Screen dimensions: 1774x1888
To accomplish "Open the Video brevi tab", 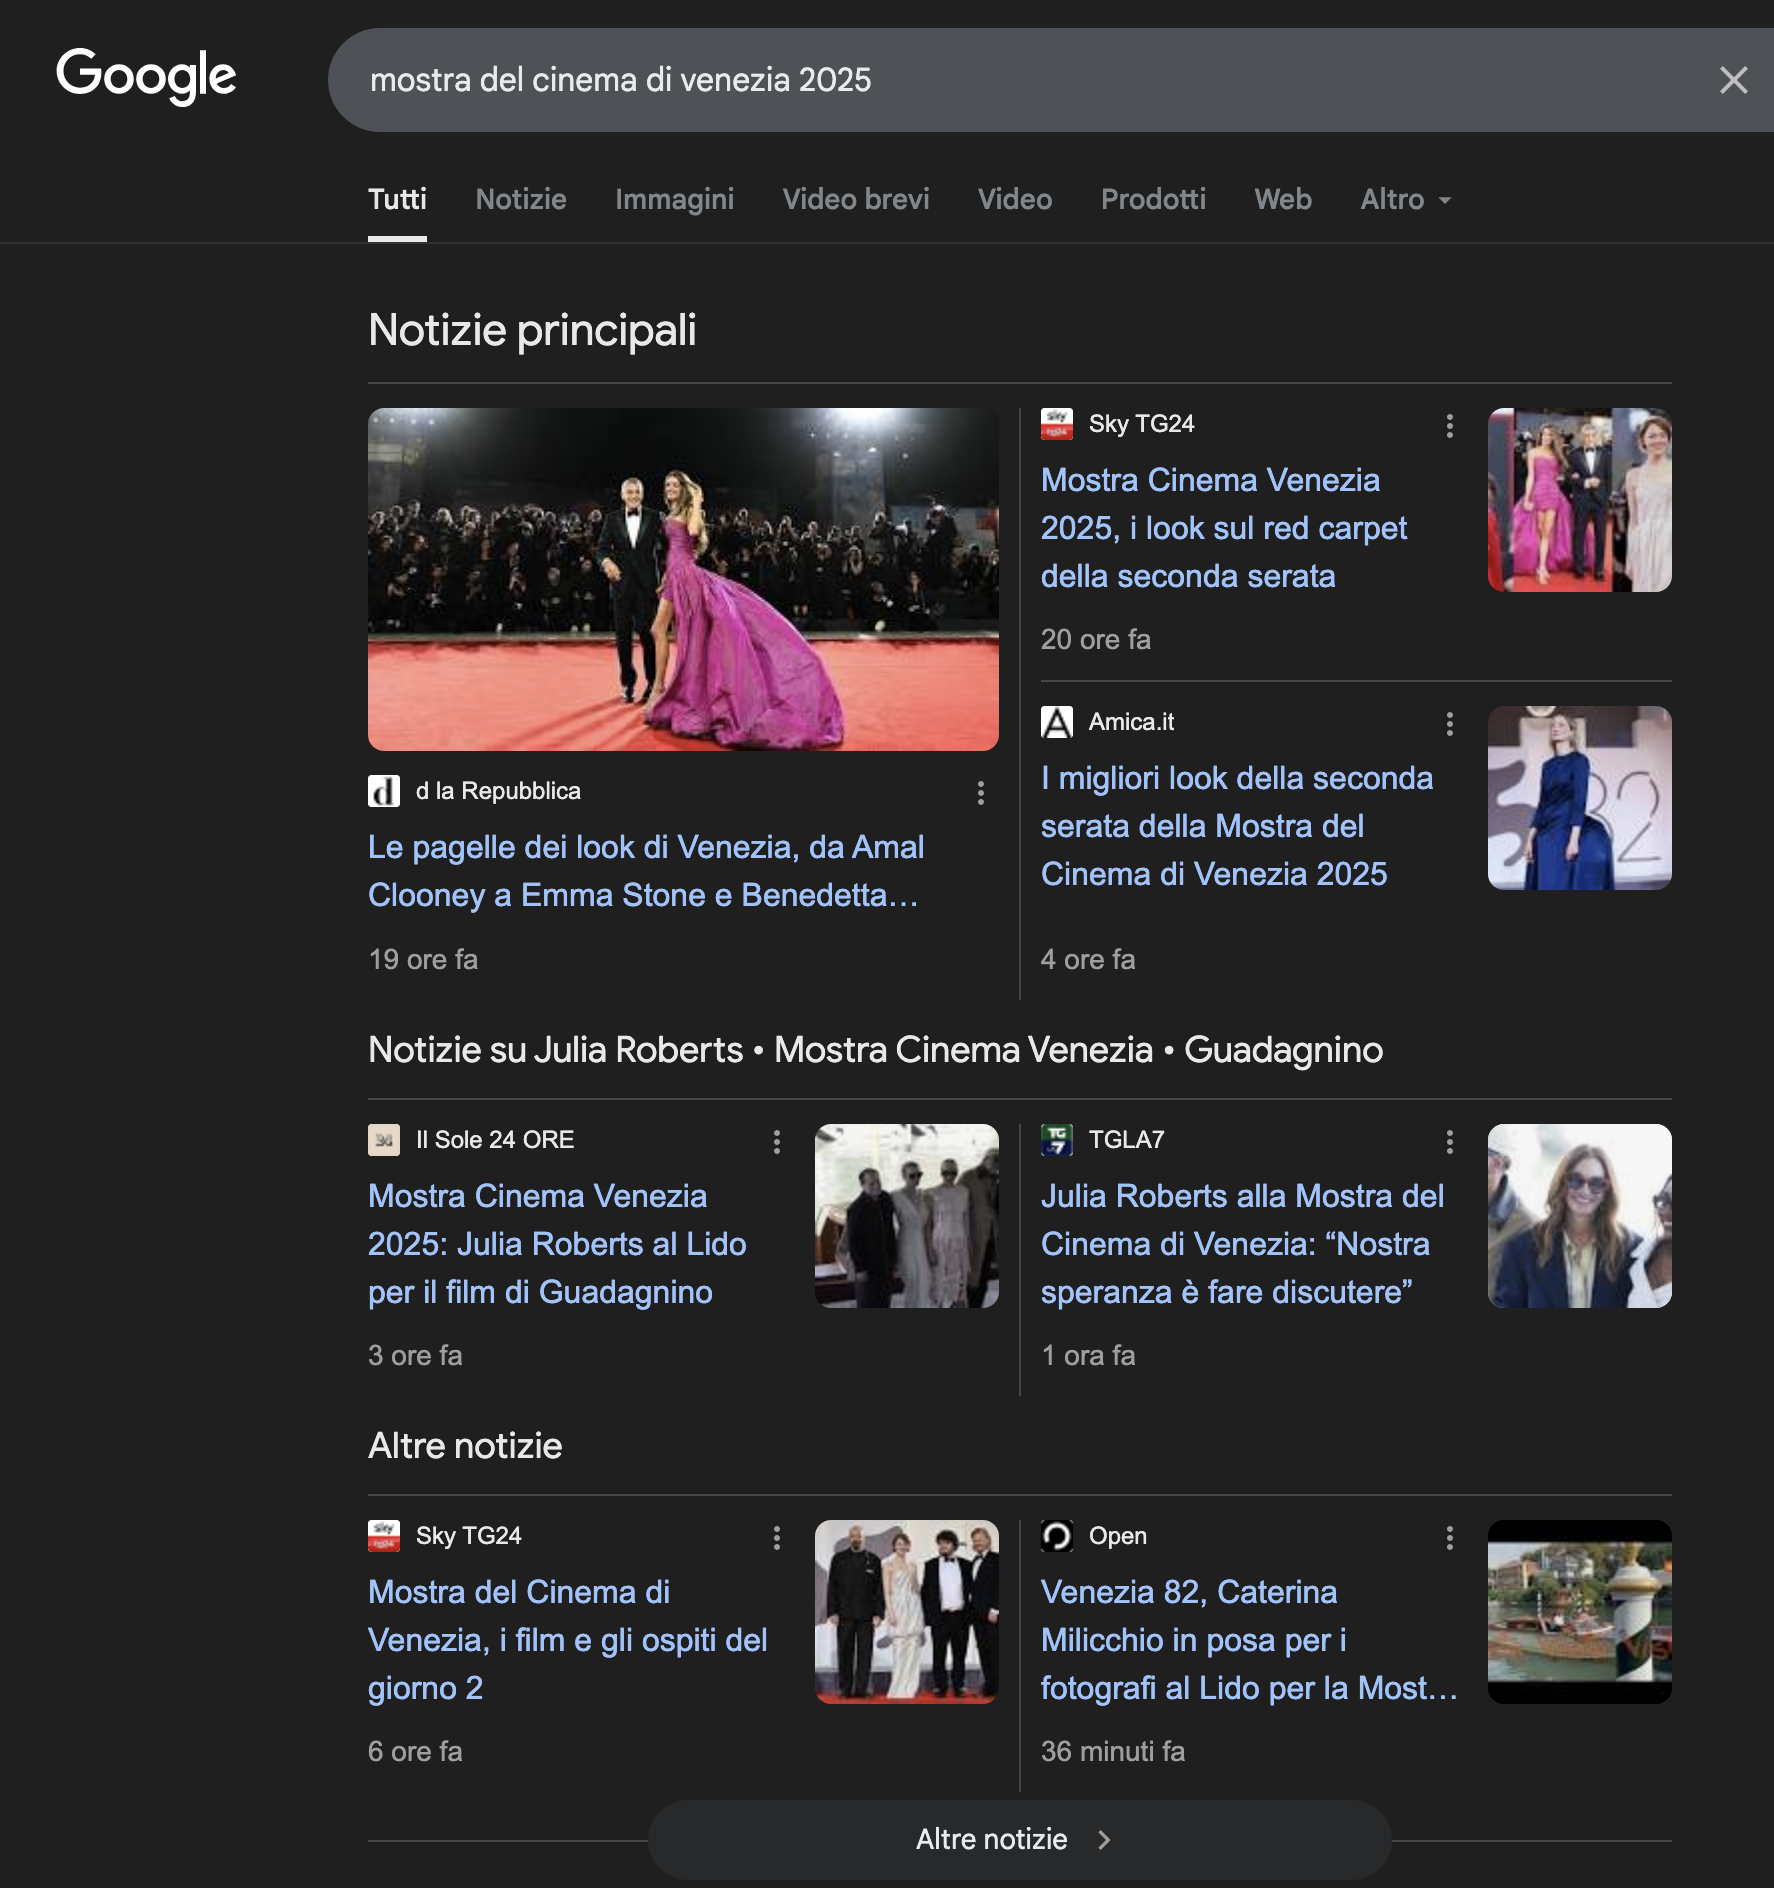I will click(x=856, y=199).
